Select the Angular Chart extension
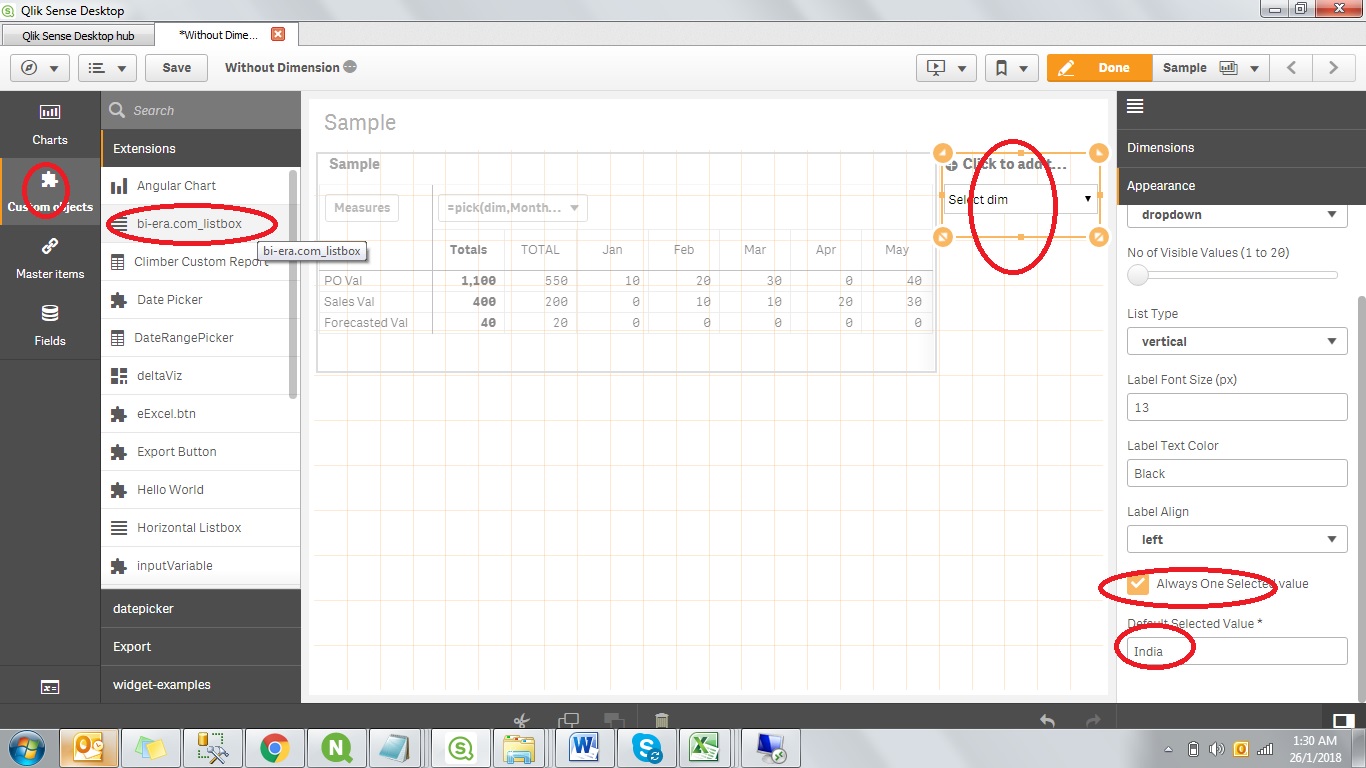 (195, 186)
